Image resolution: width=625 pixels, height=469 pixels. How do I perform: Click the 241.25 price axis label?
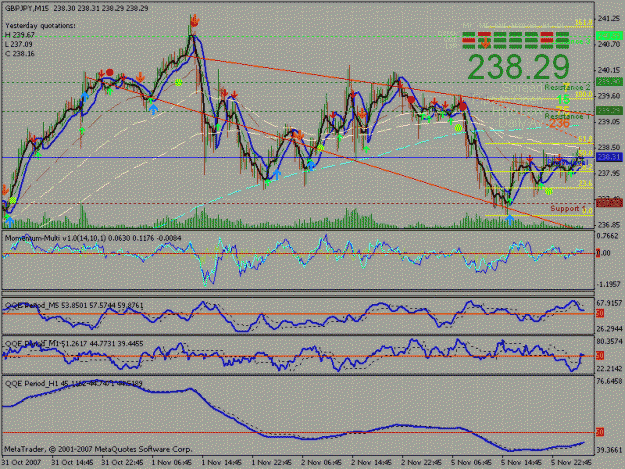tap(609, 18)
